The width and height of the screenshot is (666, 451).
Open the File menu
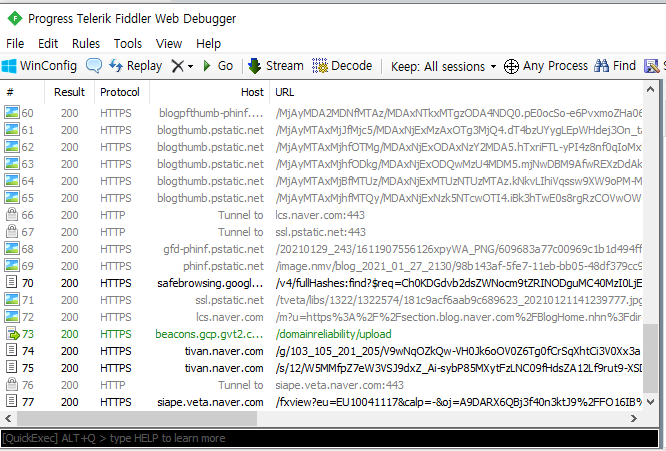(15, 43)
